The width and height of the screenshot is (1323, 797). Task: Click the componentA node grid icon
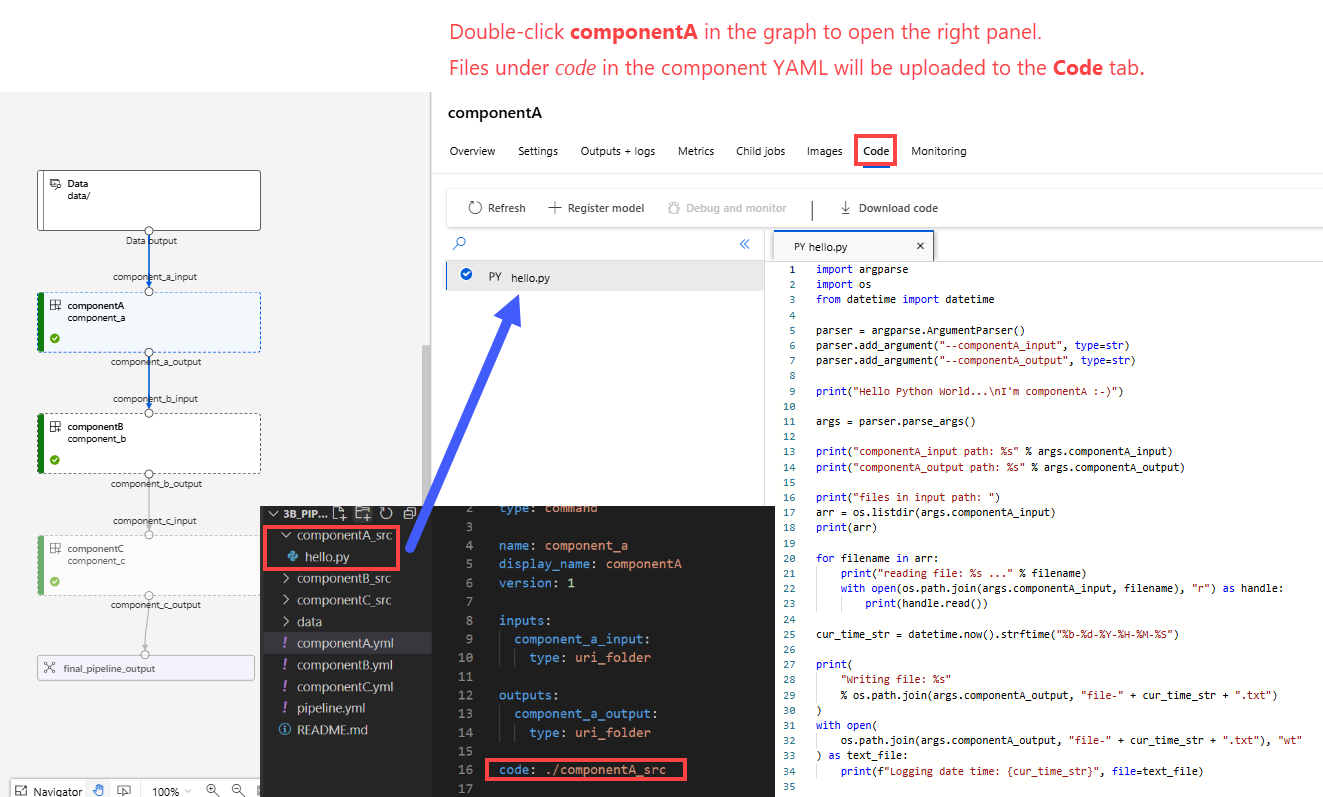coord(56,305)
